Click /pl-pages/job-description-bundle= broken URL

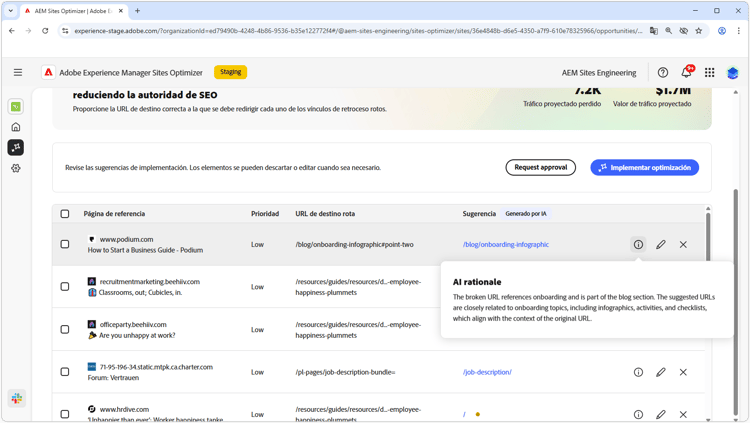[345, 372]
